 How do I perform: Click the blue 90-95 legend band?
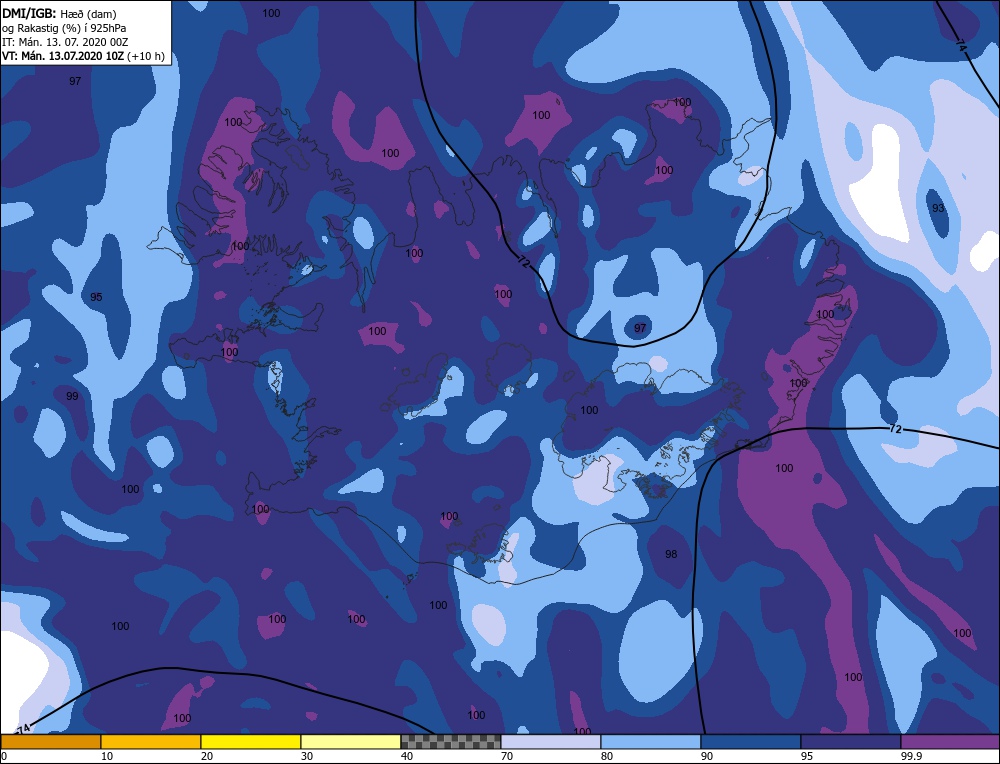coord(751,742)
